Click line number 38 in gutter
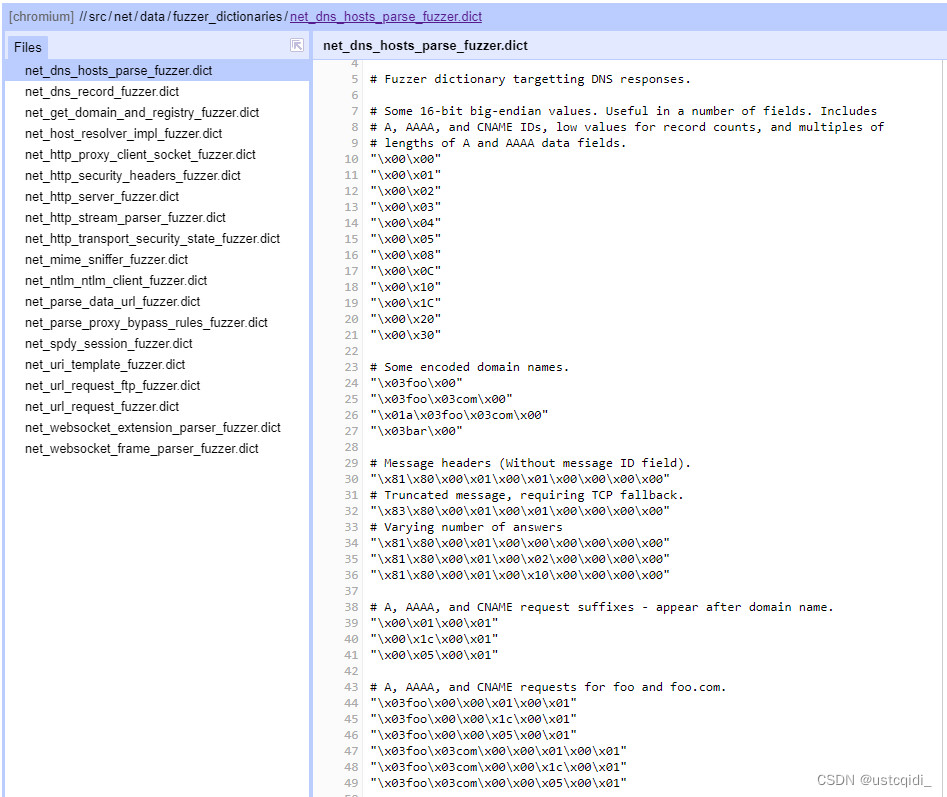Image resolution: width=947 pixels, height=797 pixels. [352, 607]
